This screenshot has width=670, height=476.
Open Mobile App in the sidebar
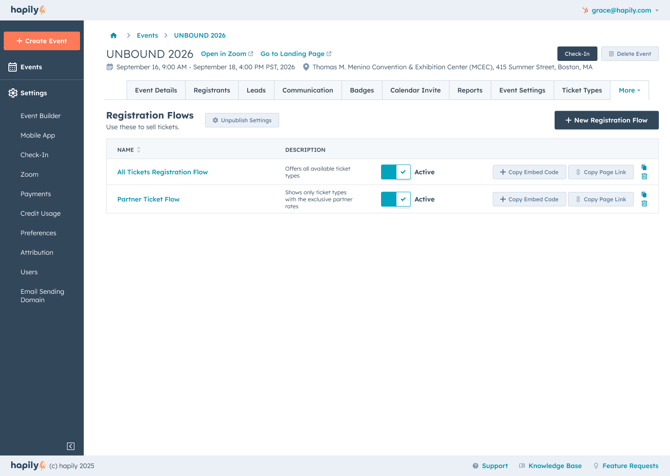point(38,135)
